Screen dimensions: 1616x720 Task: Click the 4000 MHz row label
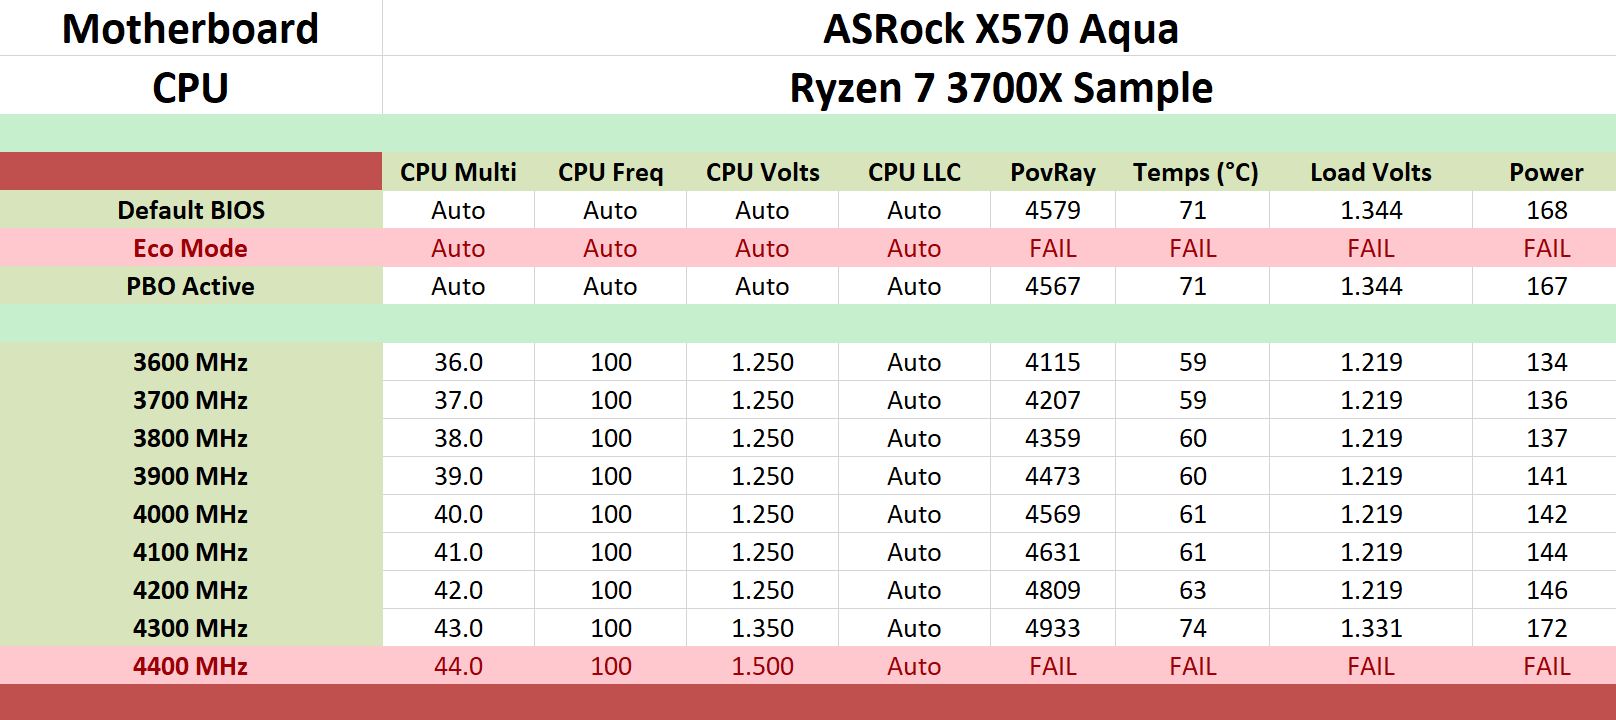coord(190,514)
